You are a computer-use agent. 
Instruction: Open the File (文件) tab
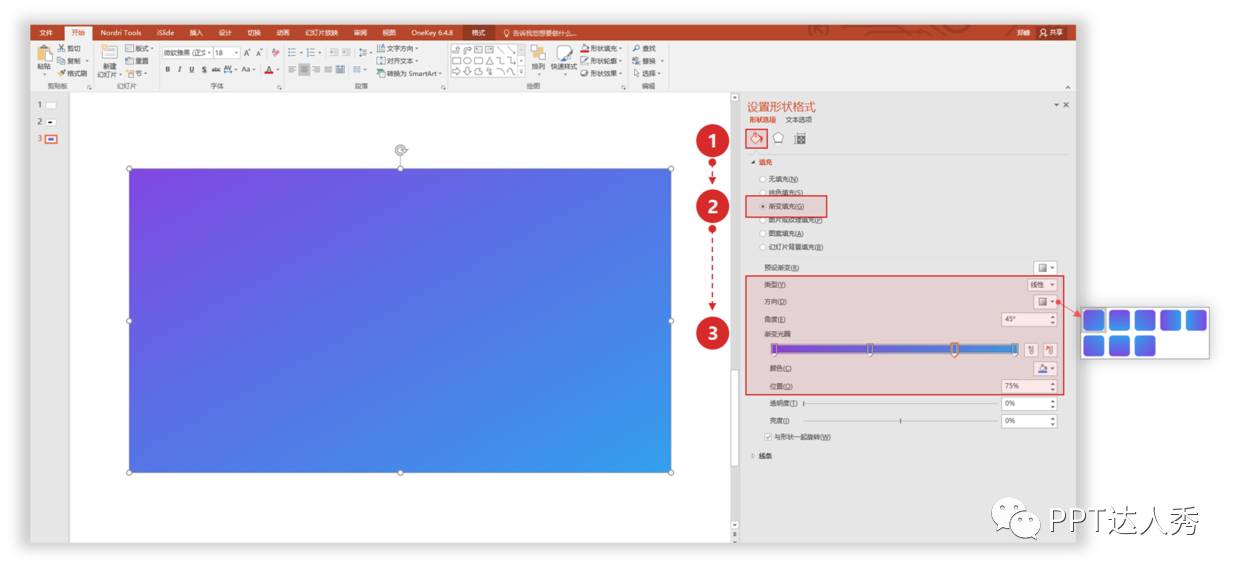pos(46,33)
